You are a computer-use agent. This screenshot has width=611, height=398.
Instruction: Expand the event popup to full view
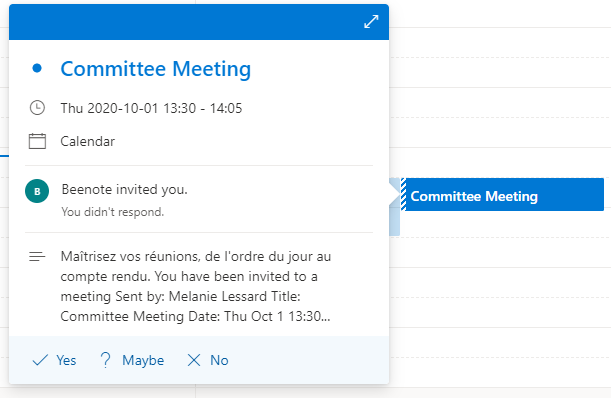[x=371, y=21]
